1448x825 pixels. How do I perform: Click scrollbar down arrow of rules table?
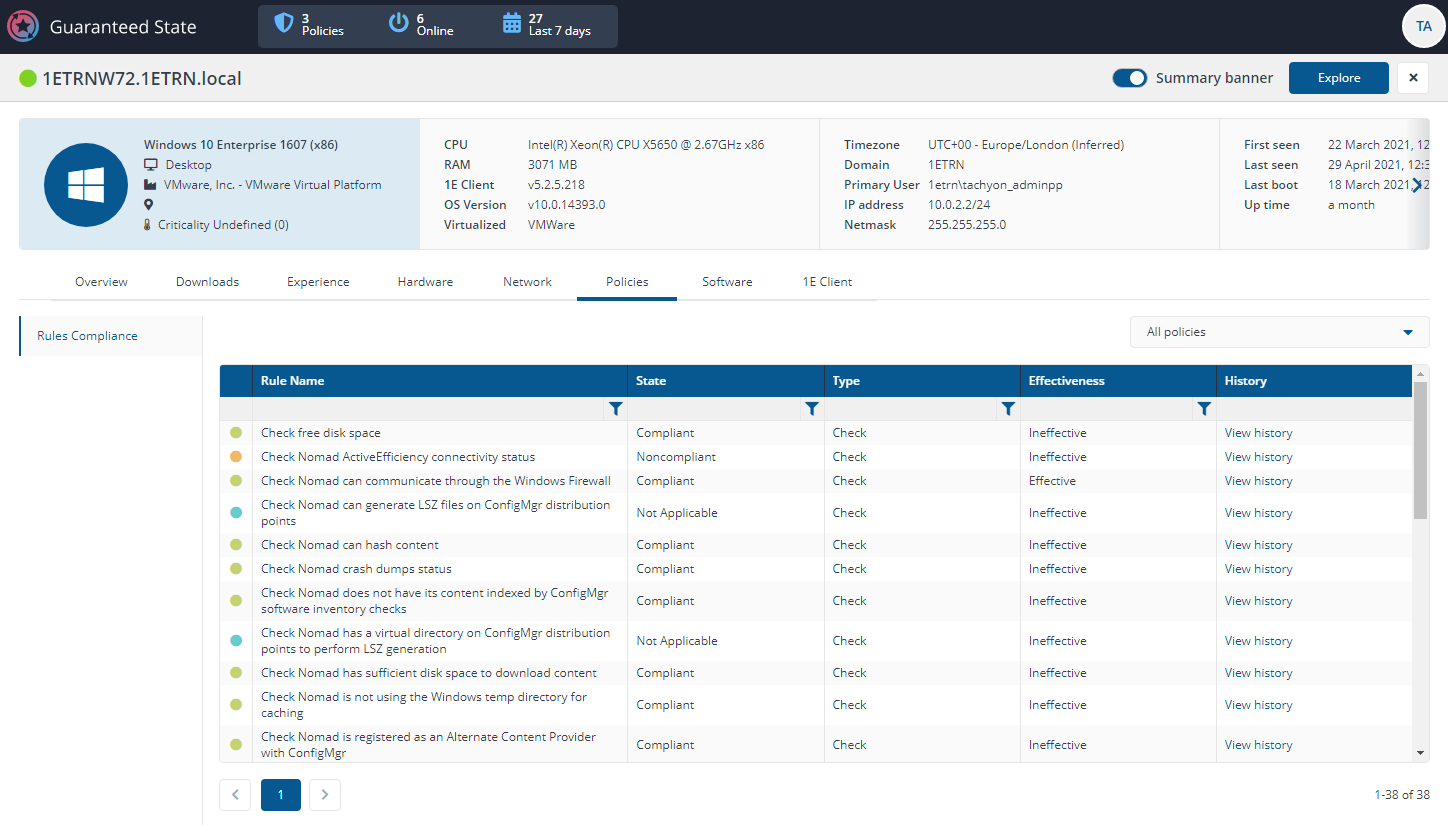pos(1420,752)
